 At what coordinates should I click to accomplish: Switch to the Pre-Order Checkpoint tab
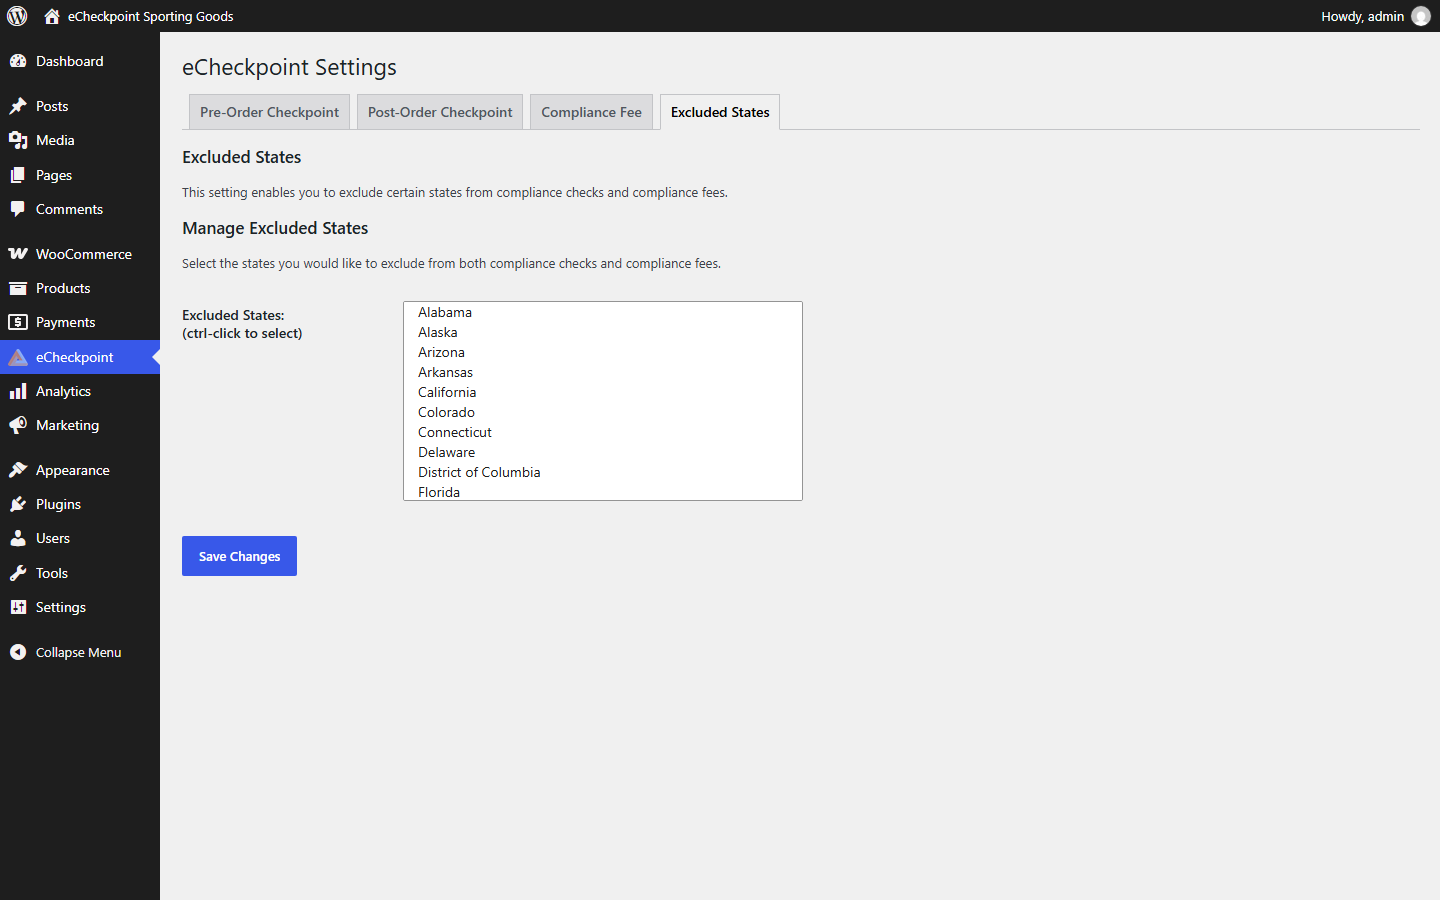tap(269, 112)
